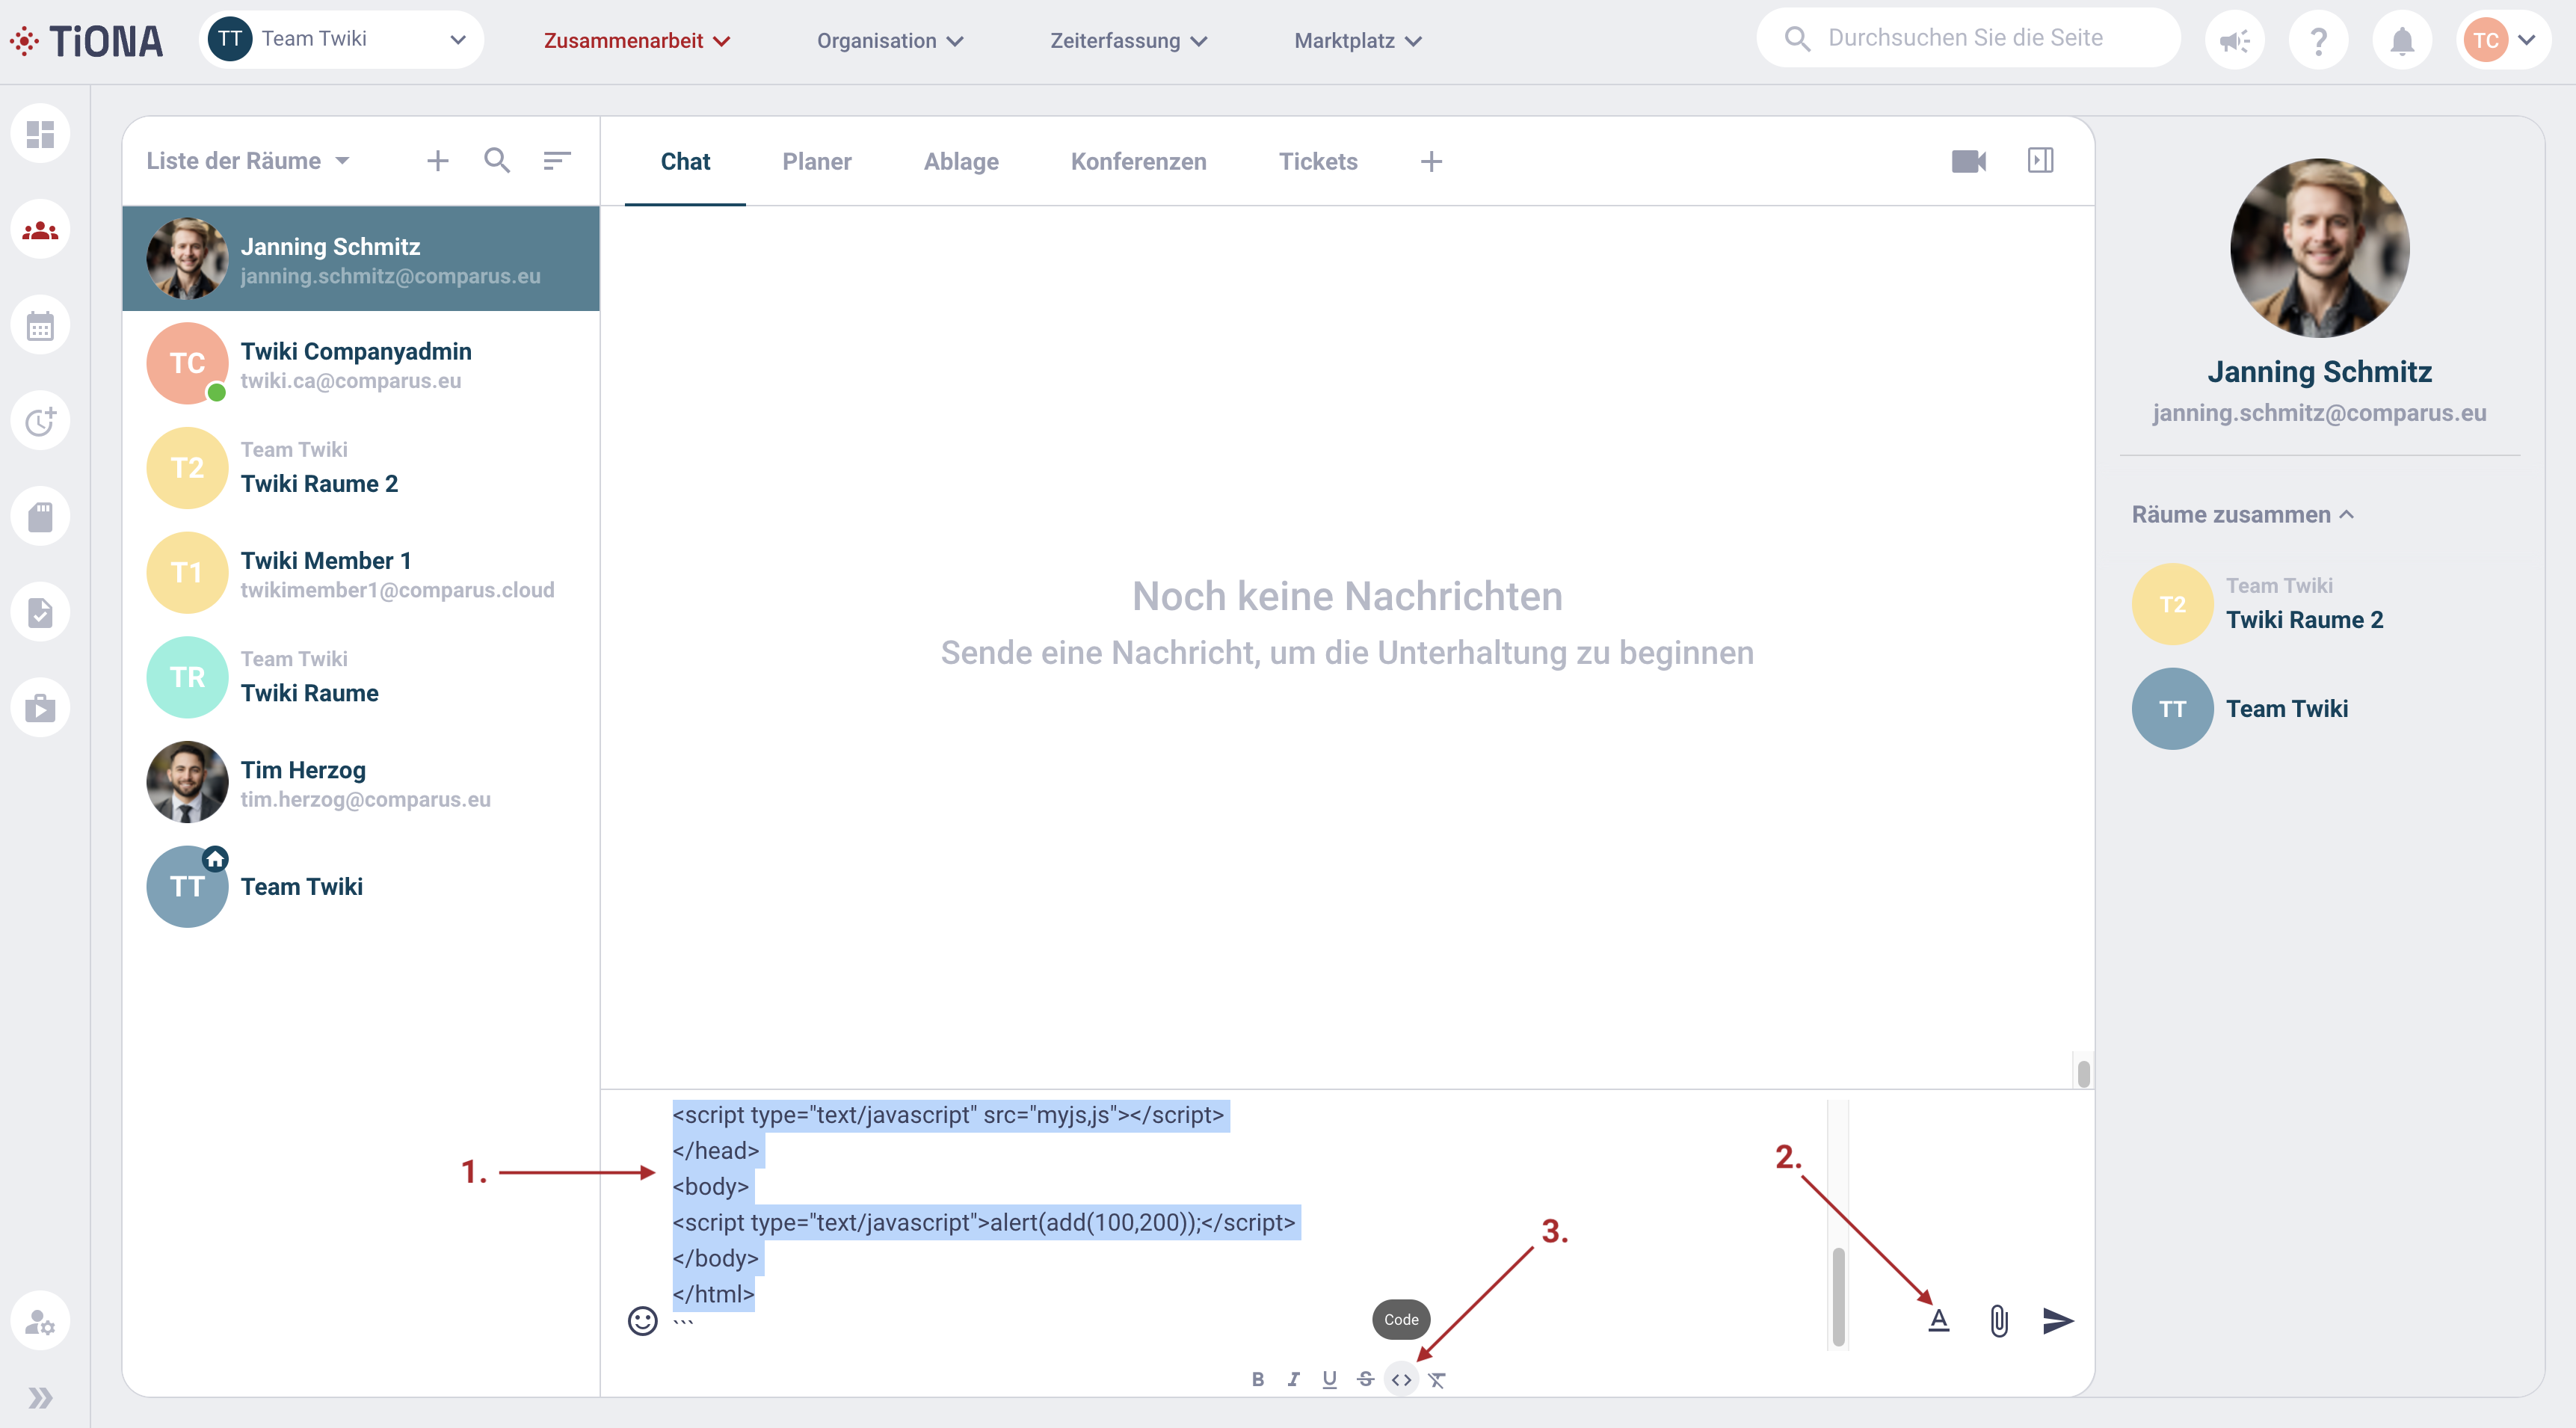Open the notifications bell

(x=2402, y=40)
